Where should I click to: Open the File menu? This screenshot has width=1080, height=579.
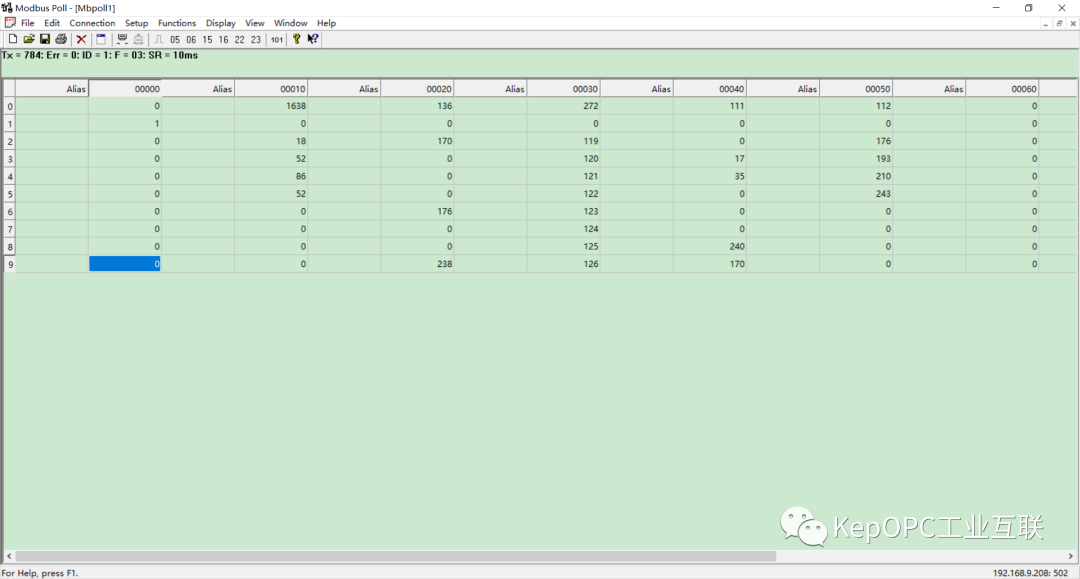28,23
